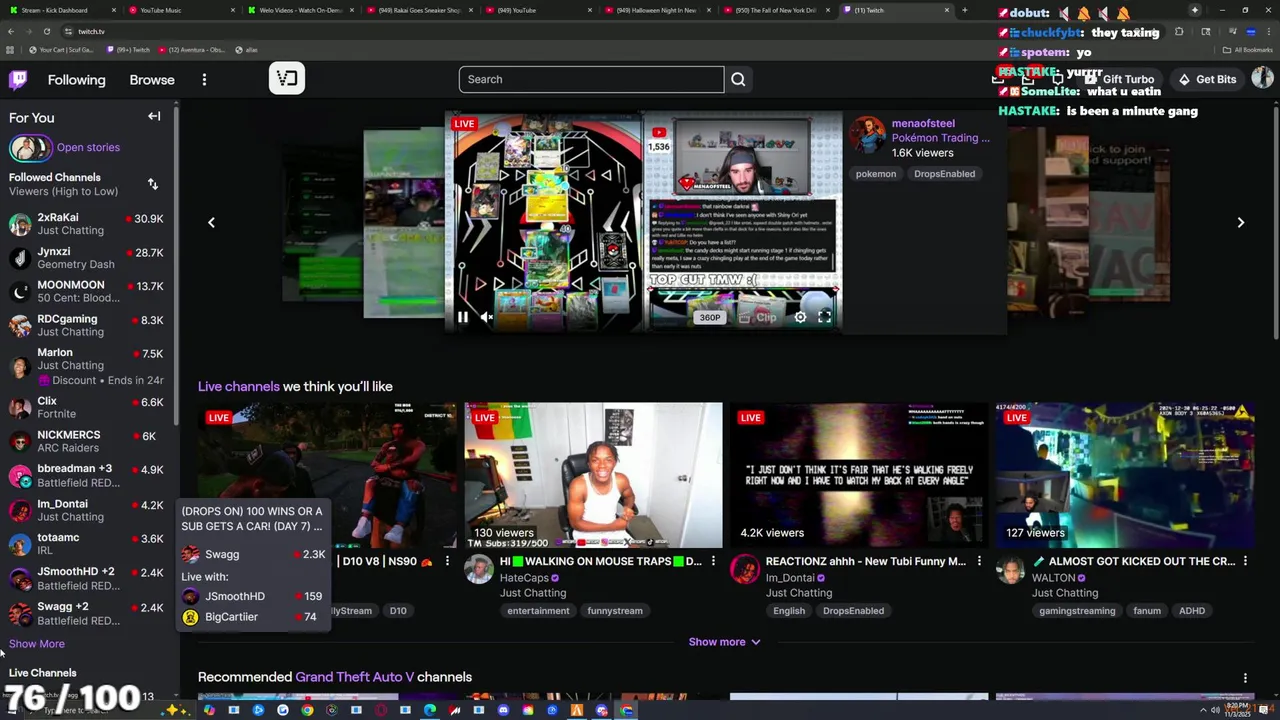Expand sidebar Show More channels

point(37,644)
